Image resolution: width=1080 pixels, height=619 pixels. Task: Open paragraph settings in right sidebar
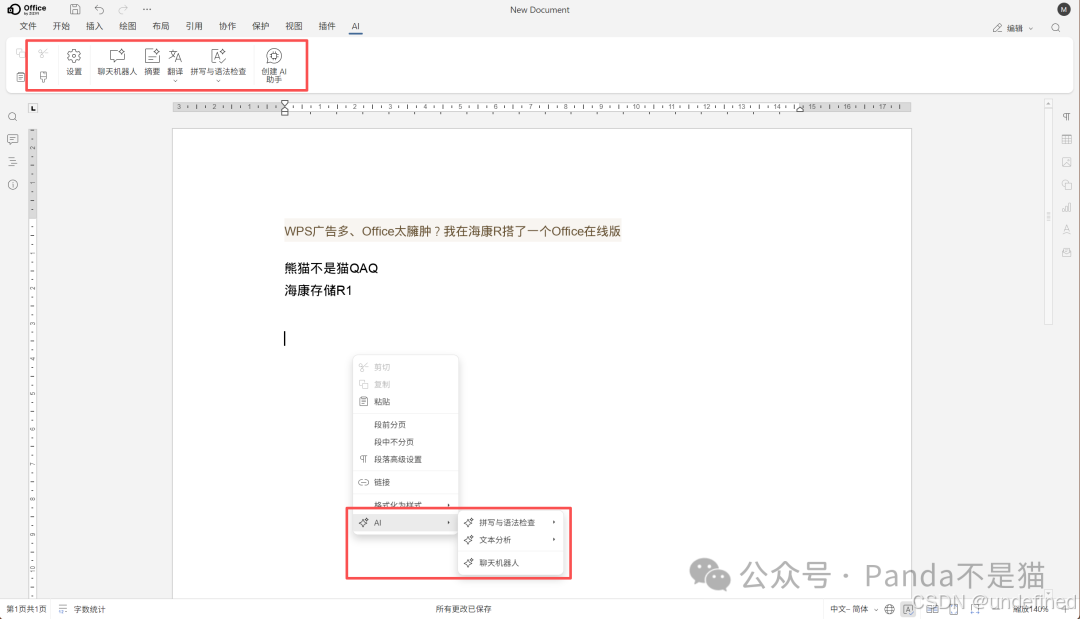(1066, 117)
